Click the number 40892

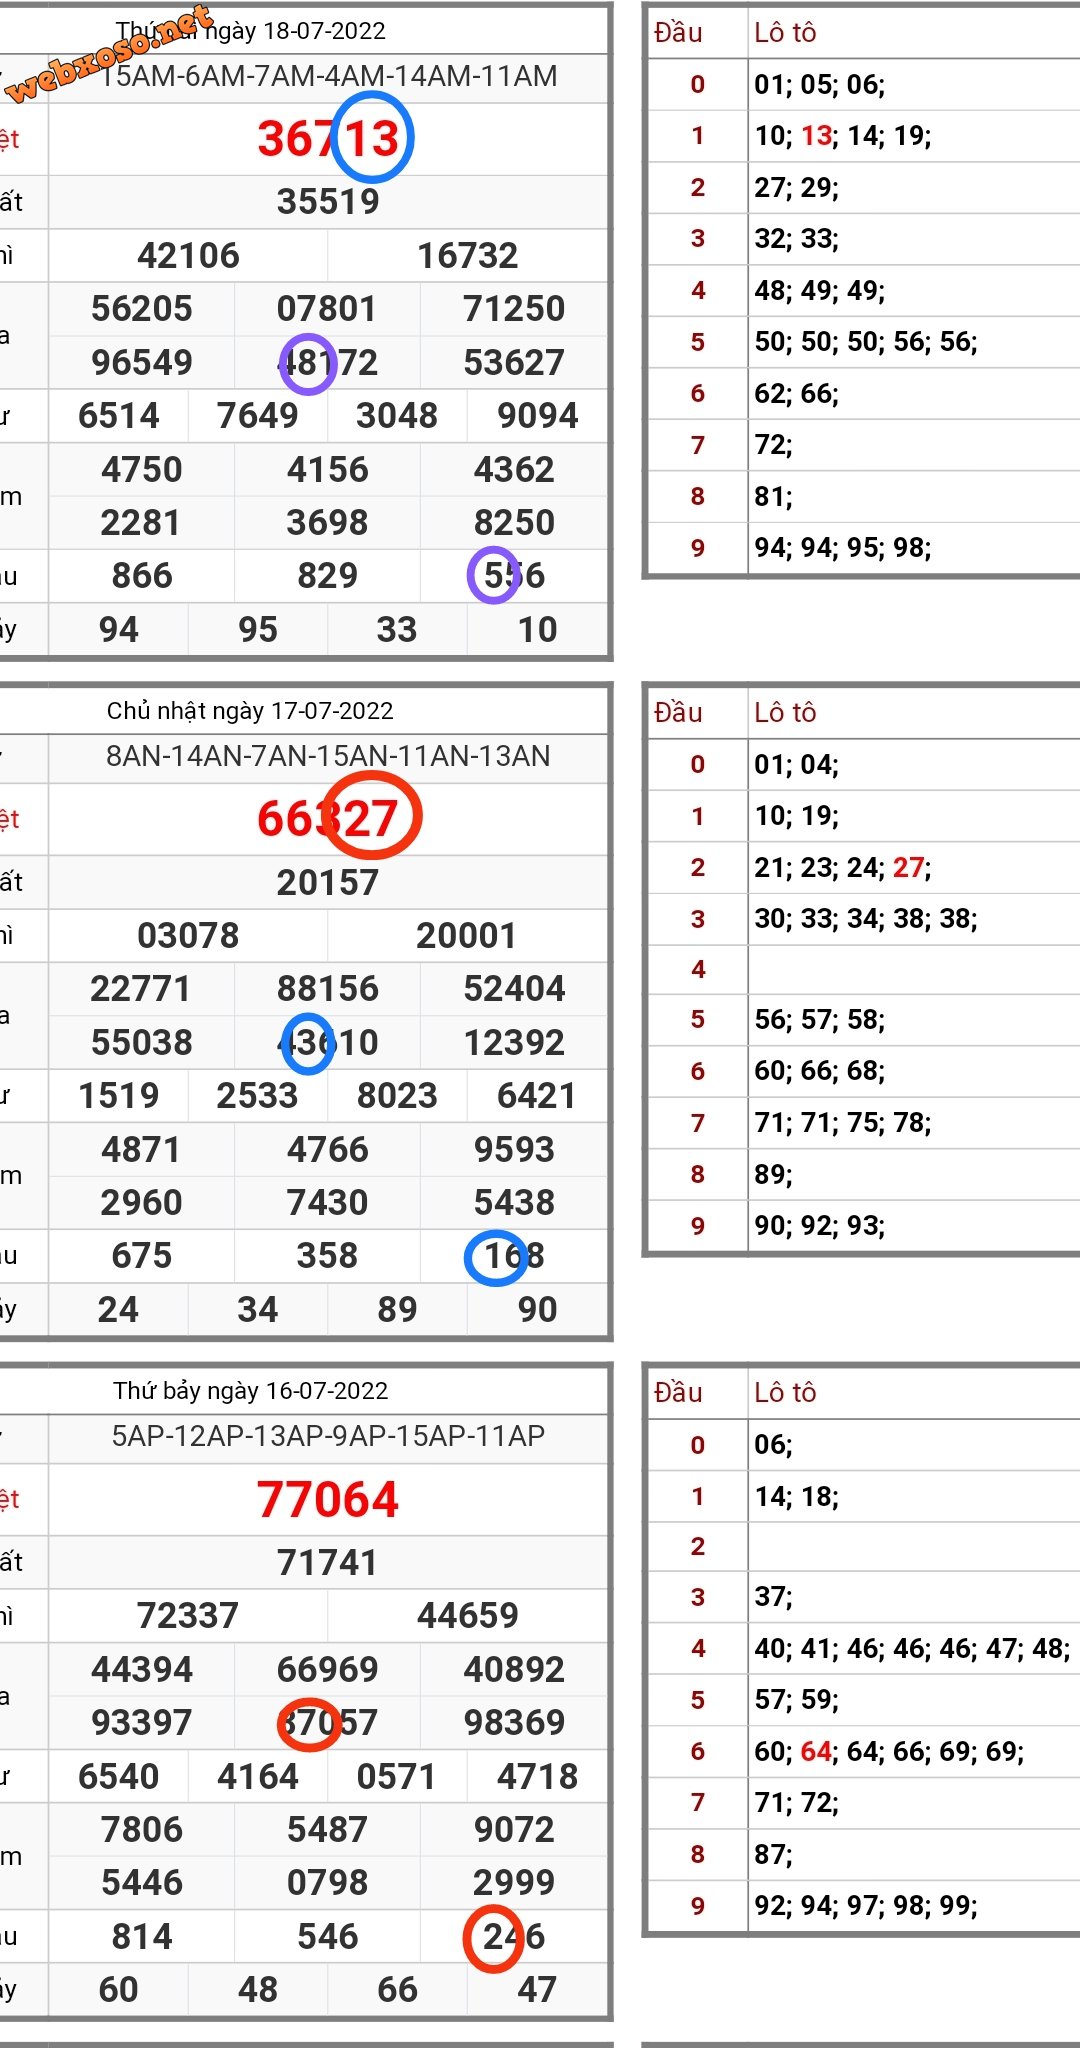click(x=514, y=1670)
